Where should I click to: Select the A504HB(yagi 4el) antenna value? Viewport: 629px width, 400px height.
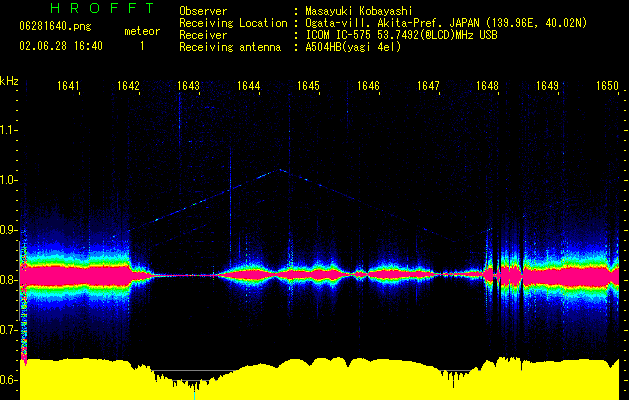[353, 47]
